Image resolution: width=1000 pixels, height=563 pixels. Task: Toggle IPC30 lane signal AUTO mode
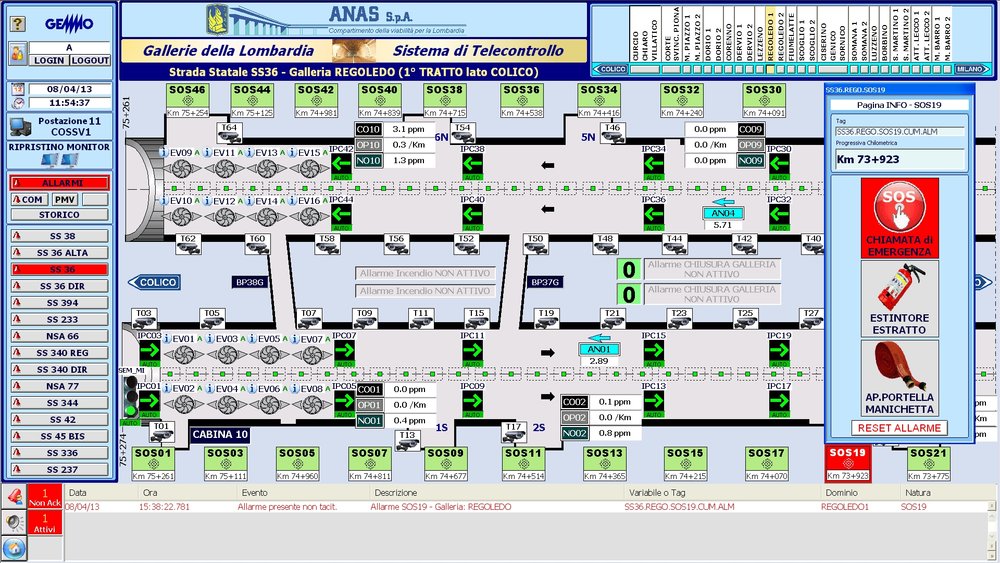pos(779,166)
